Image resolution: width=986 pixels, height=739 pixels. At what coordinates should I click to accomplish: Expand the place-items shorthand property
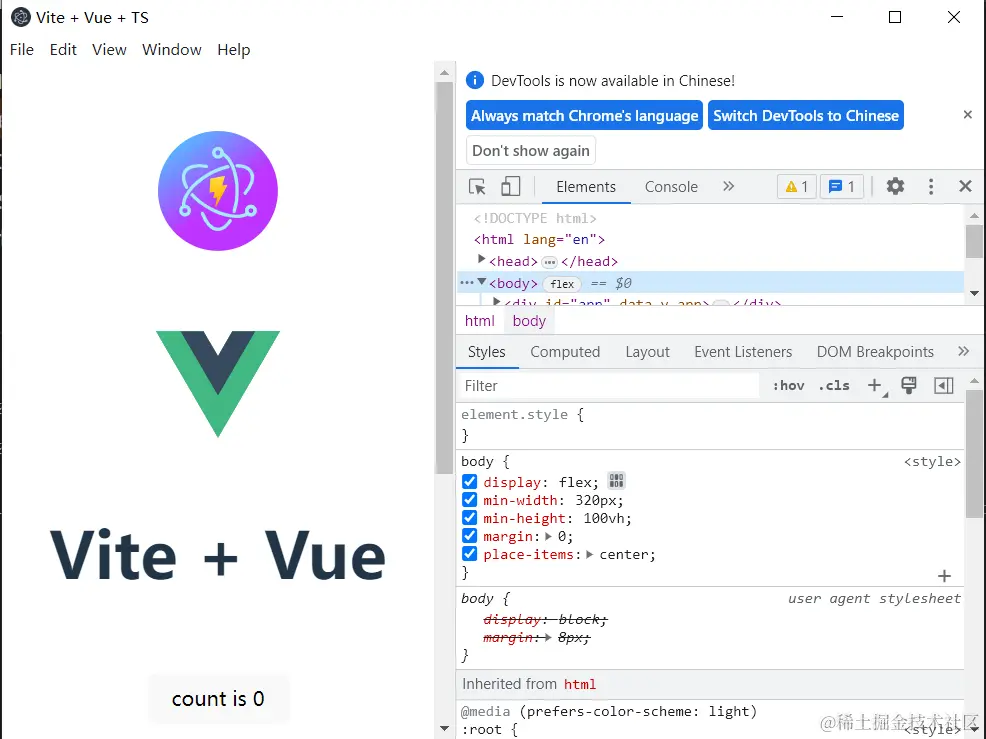pyautogui.click(x=590, y=555)
